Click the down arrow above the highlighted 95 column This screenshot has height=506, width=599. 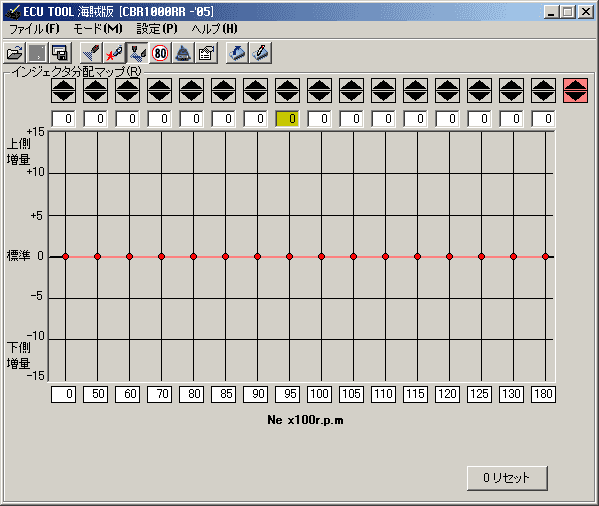click(288, 96)
